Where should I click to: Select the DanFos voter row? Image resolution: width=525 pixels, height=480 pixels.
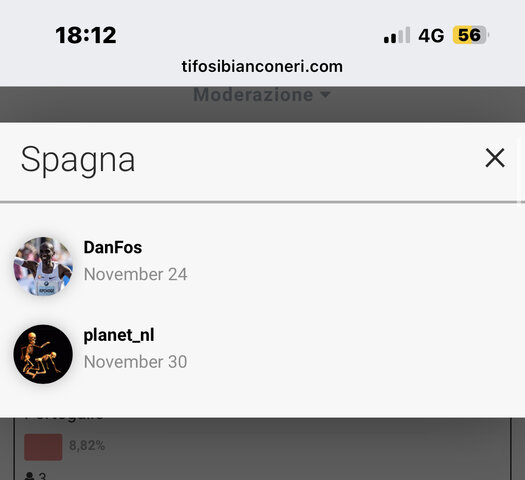click(x=262, y=266)
